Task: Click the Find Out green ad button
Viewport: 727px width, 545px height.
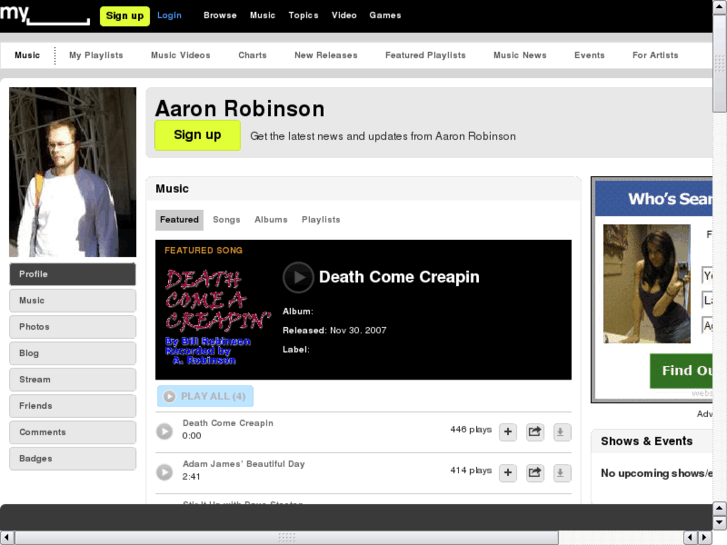Action: [x=681, y=371]
